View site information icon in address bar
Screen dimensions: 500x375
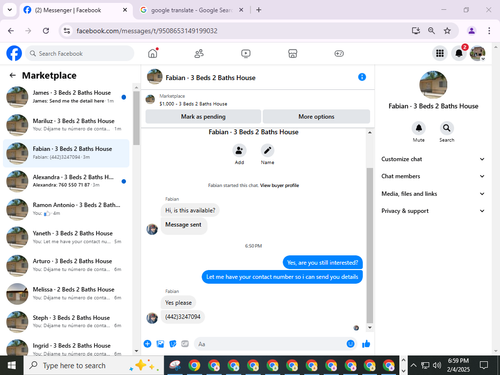tap(67, 31)
